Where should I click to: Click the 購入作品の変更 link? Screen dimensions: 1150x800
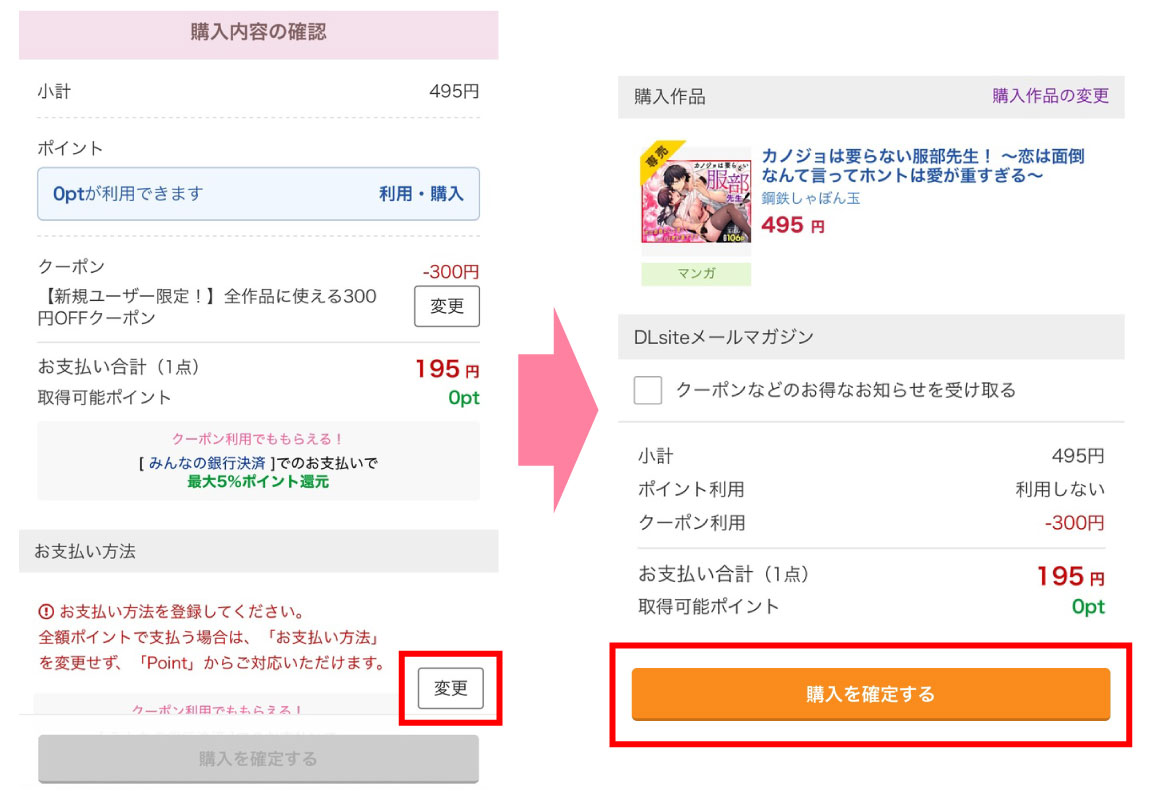1050,96
